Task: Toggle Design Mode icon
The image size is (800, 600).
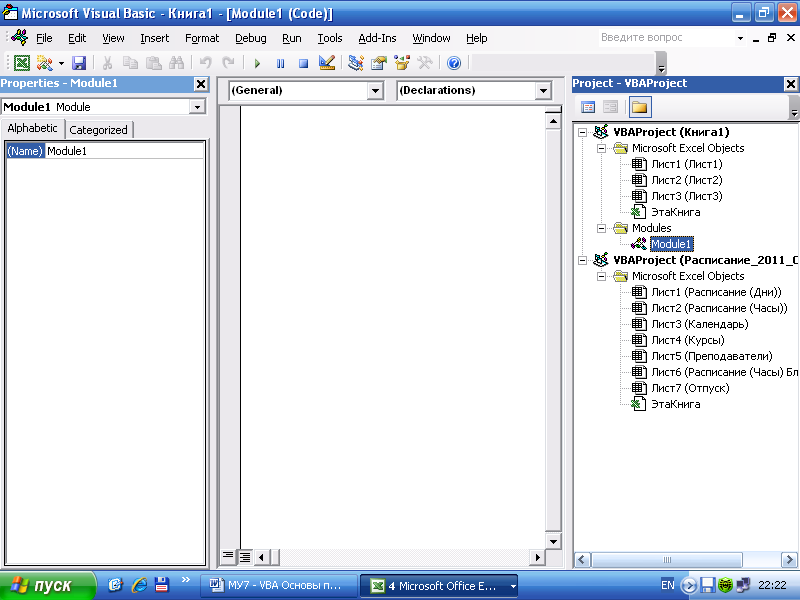Action: 327,63
